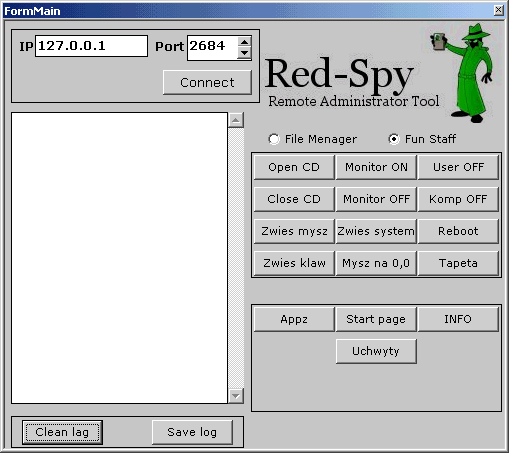Click the Uchwyty button
Image resolution: width=509 pixels, height=453 pixels.
coord(376,351)
